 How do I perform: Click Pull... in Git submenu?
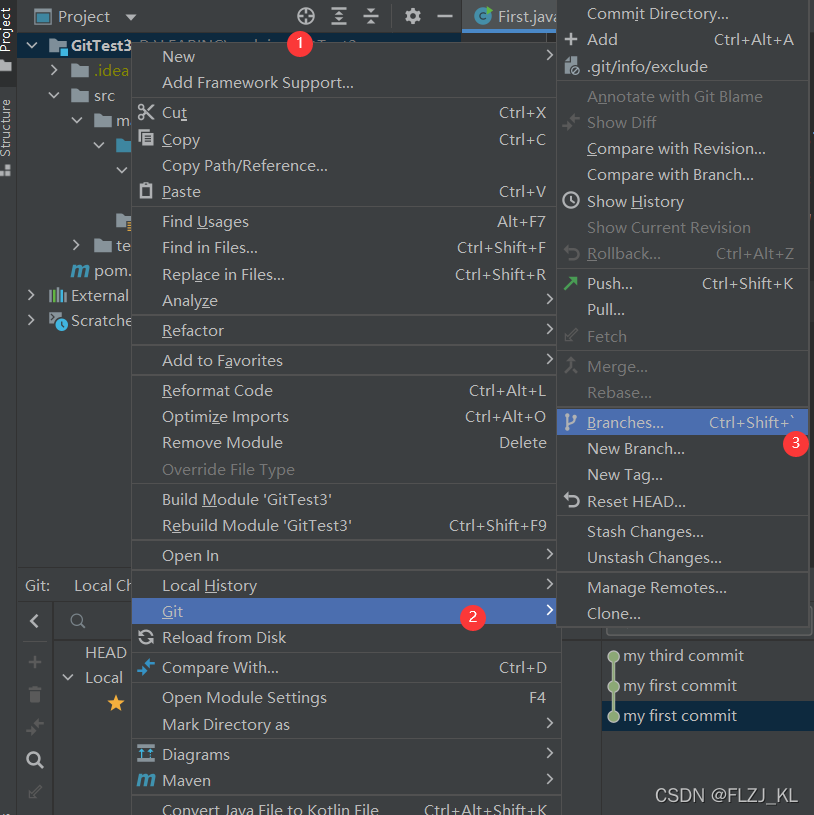point(682,310)
